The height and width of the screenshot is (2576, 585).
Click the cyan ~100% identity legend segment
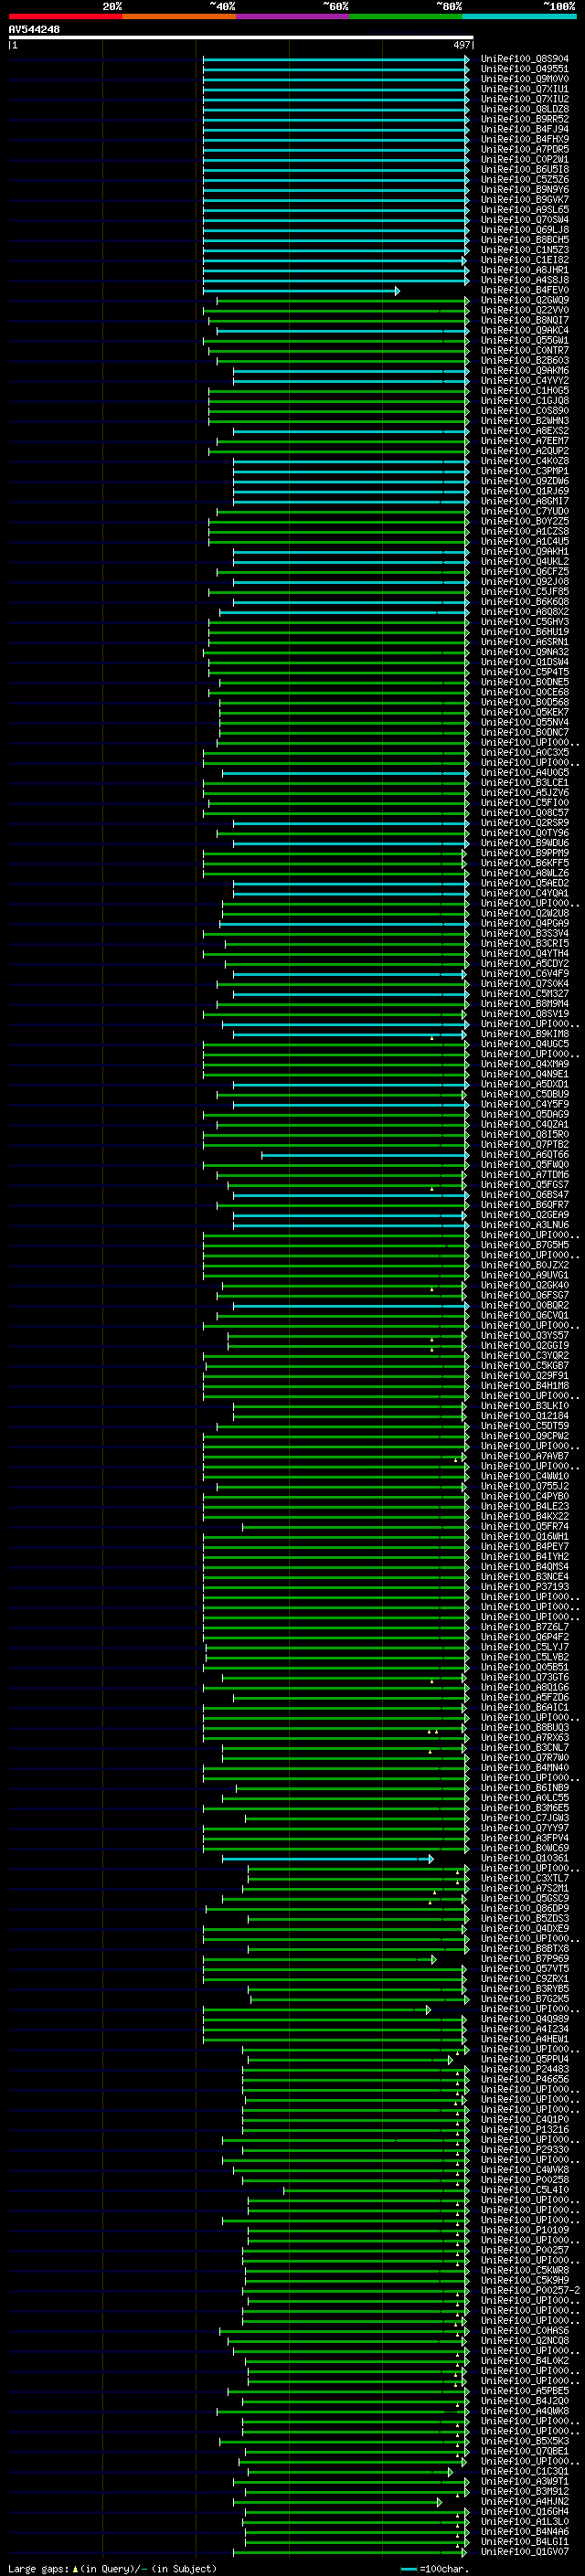tap(520, 16)
